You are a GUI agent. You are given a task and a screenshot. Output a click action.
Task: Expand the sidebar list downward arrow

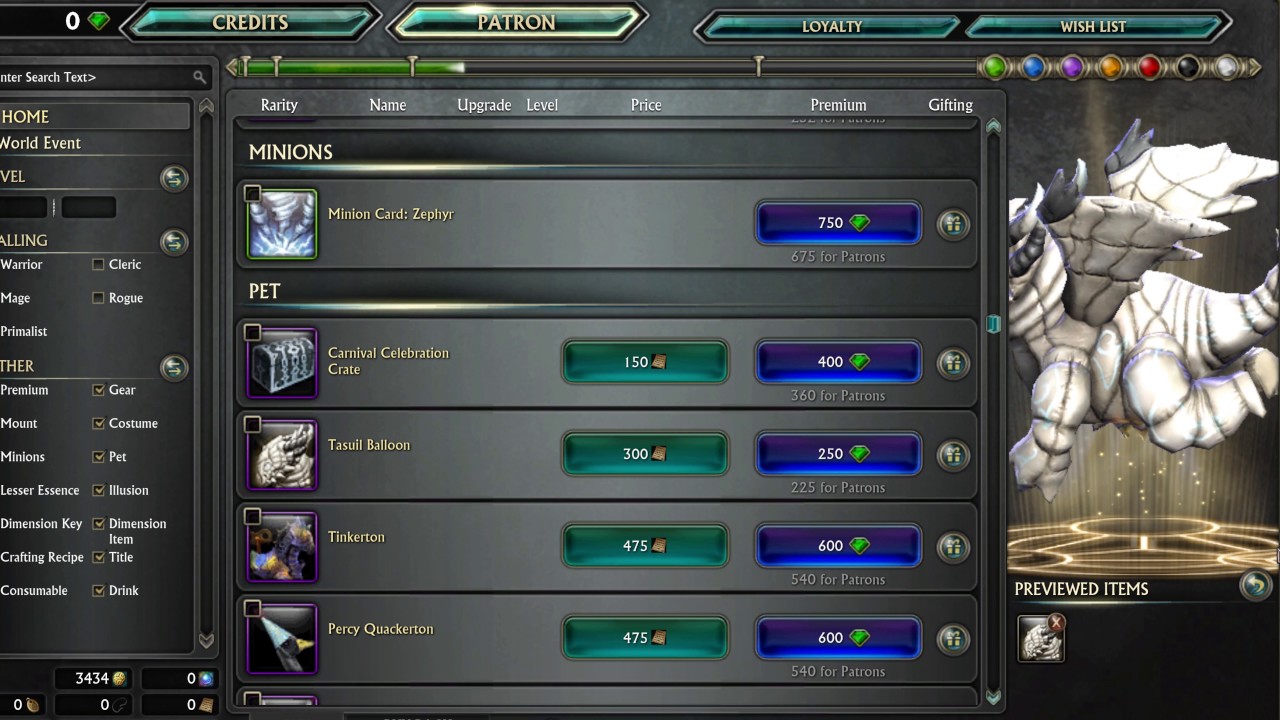pos(206,640)
